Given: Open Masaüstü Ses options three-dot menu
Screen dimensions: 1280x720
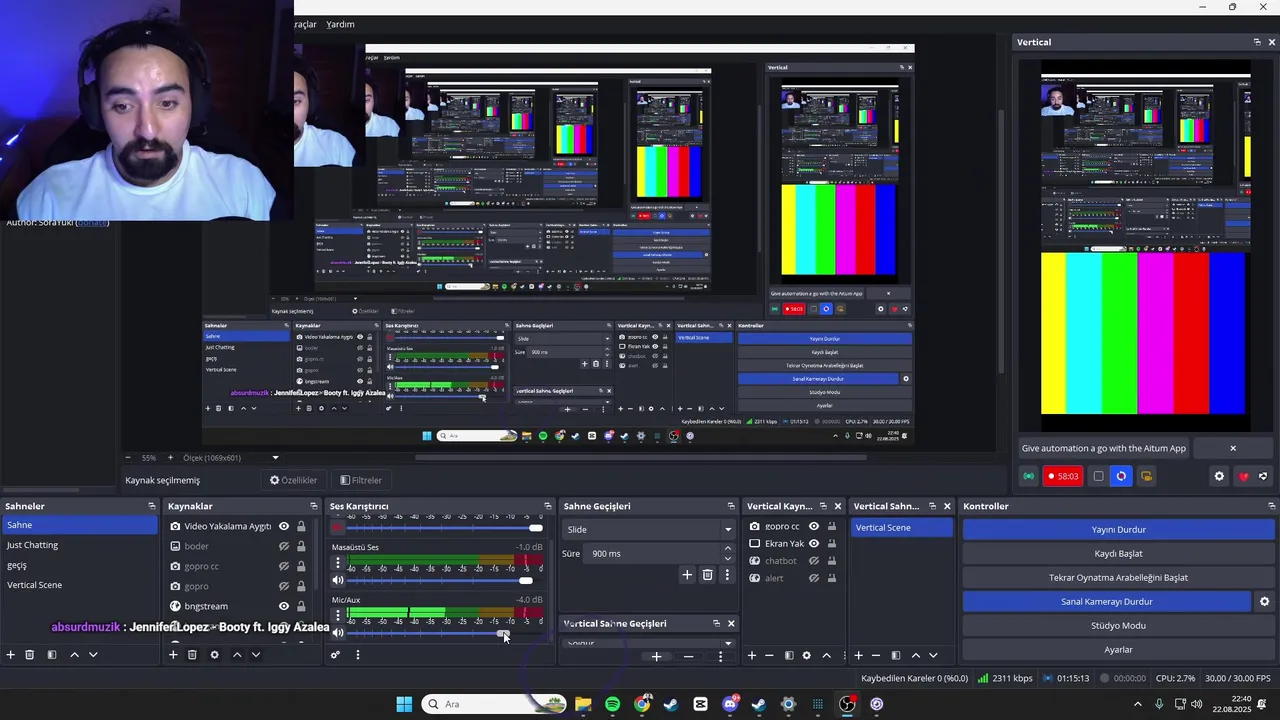Looking at the screenshot, I should pos(337,564).
